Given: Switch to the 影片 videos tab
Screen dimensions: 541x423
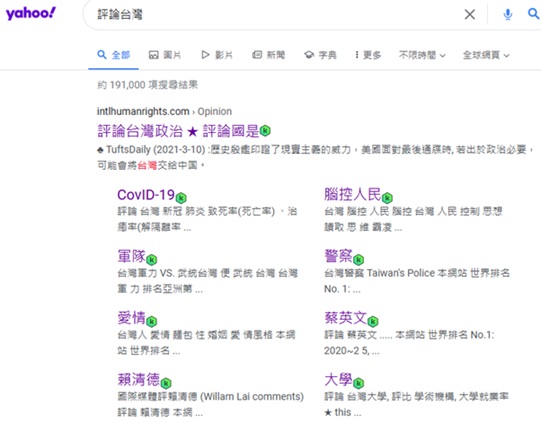Looking at the screenshot, I should pos(217,55).
